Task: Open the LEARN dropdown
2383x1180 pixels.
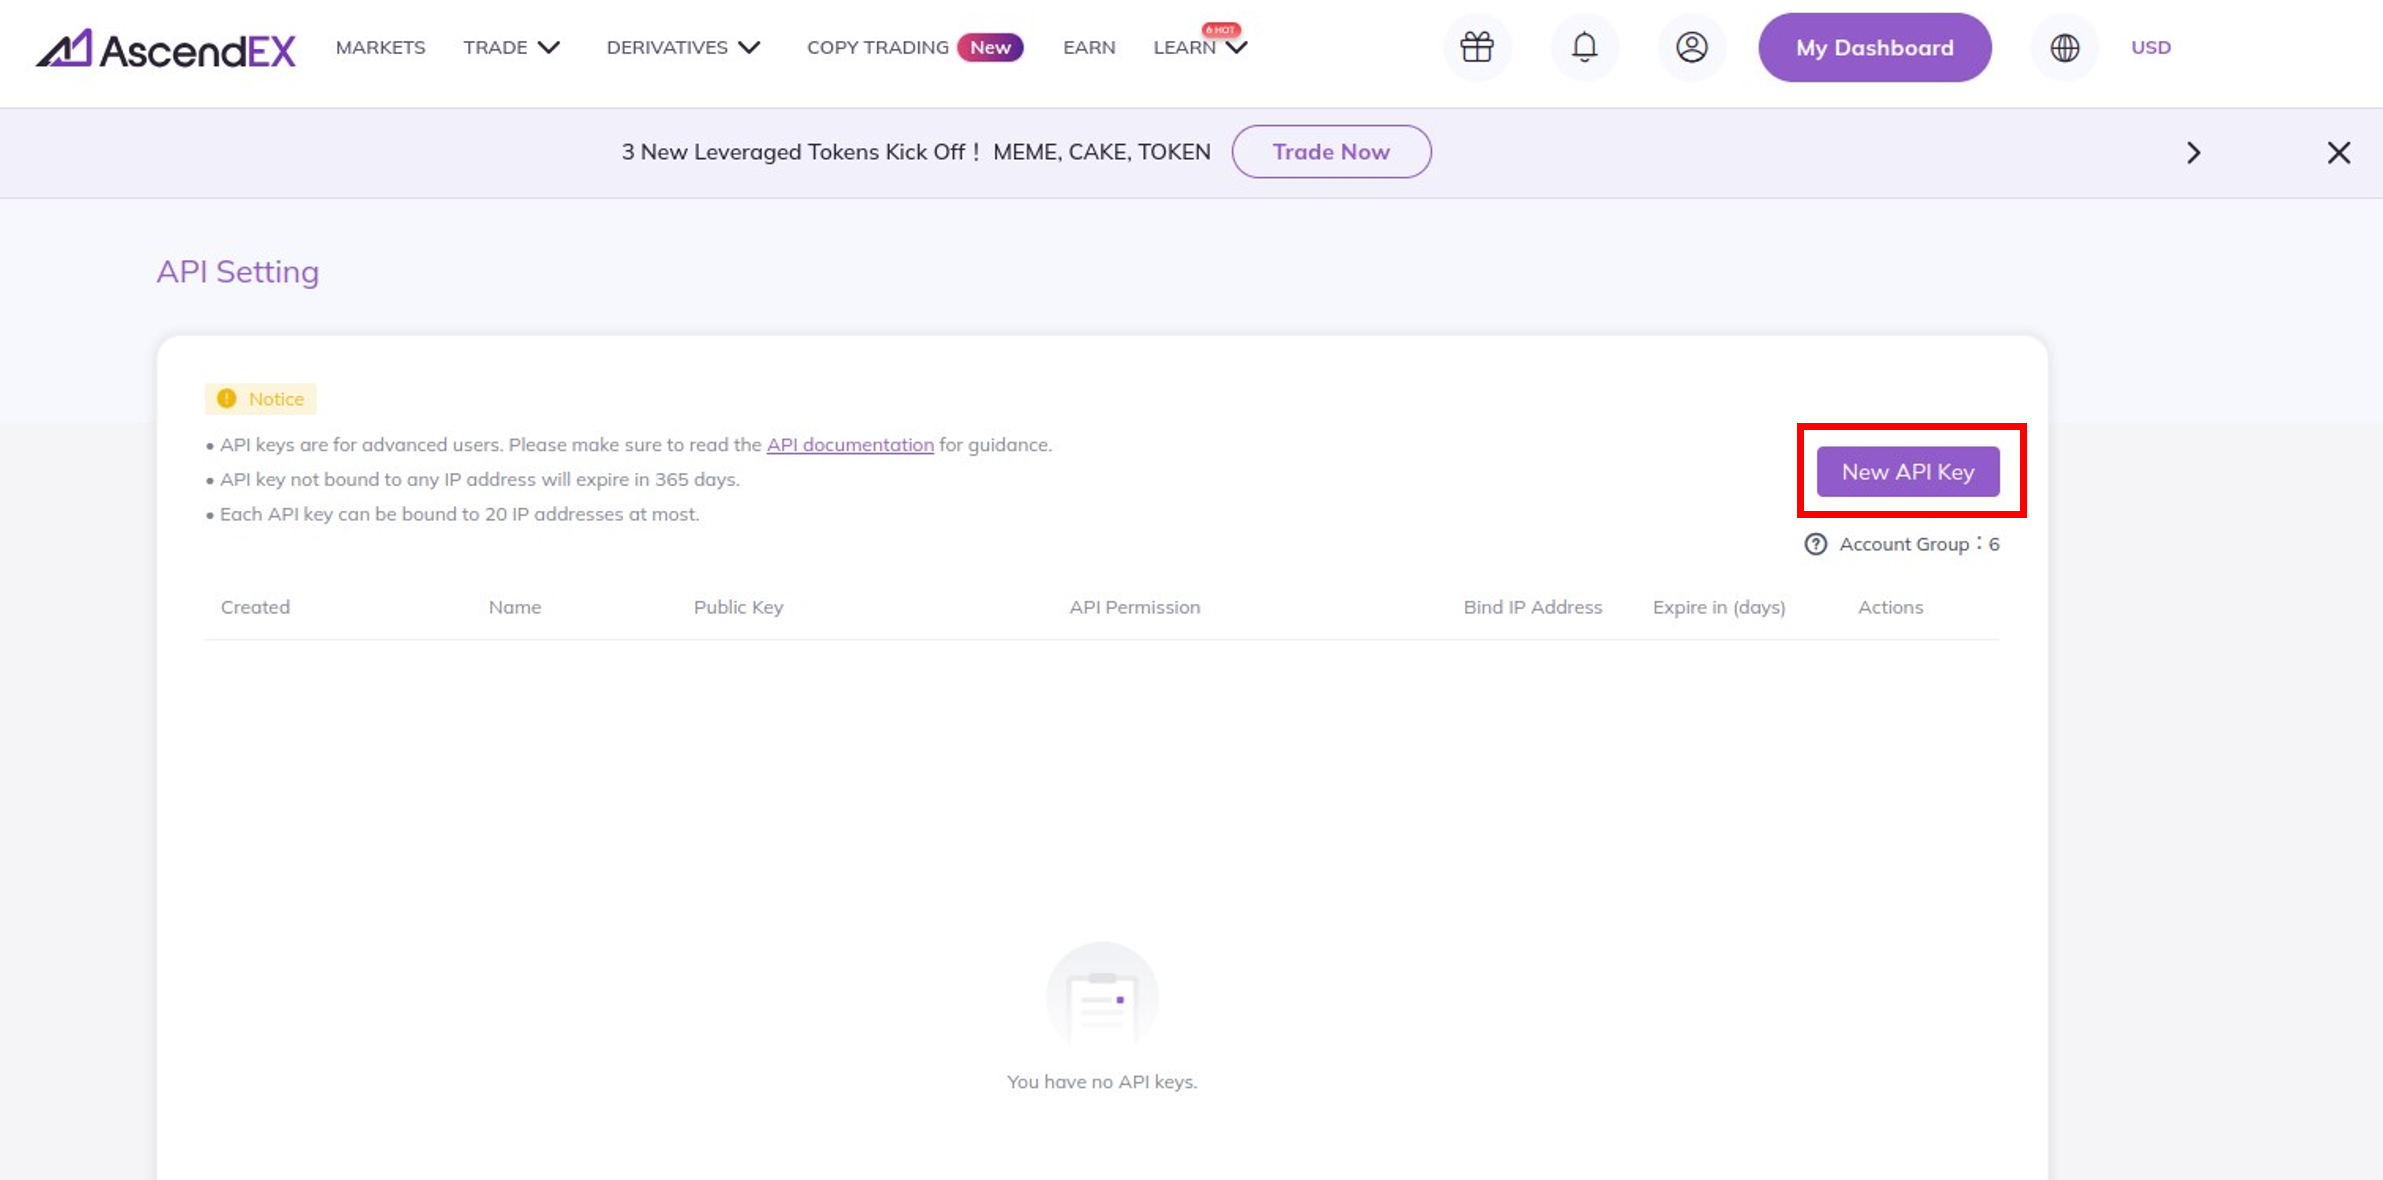Action: (x=1199, y=47)
